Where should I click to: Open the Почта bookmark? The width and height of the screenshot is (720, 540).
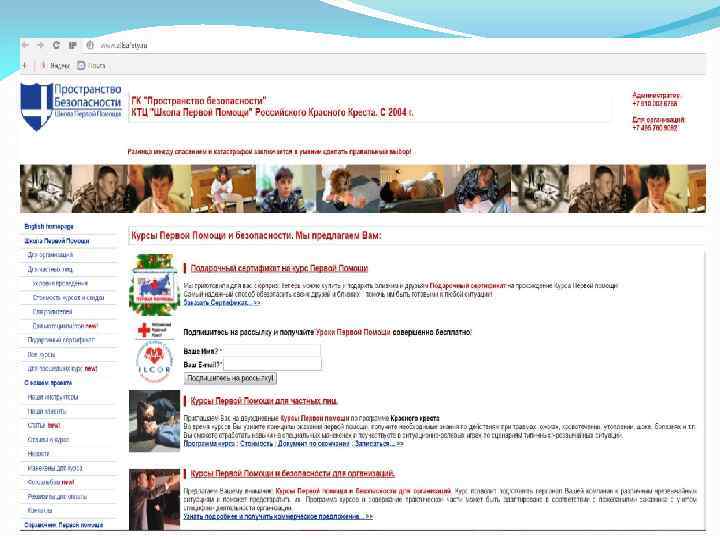point(91,66)
